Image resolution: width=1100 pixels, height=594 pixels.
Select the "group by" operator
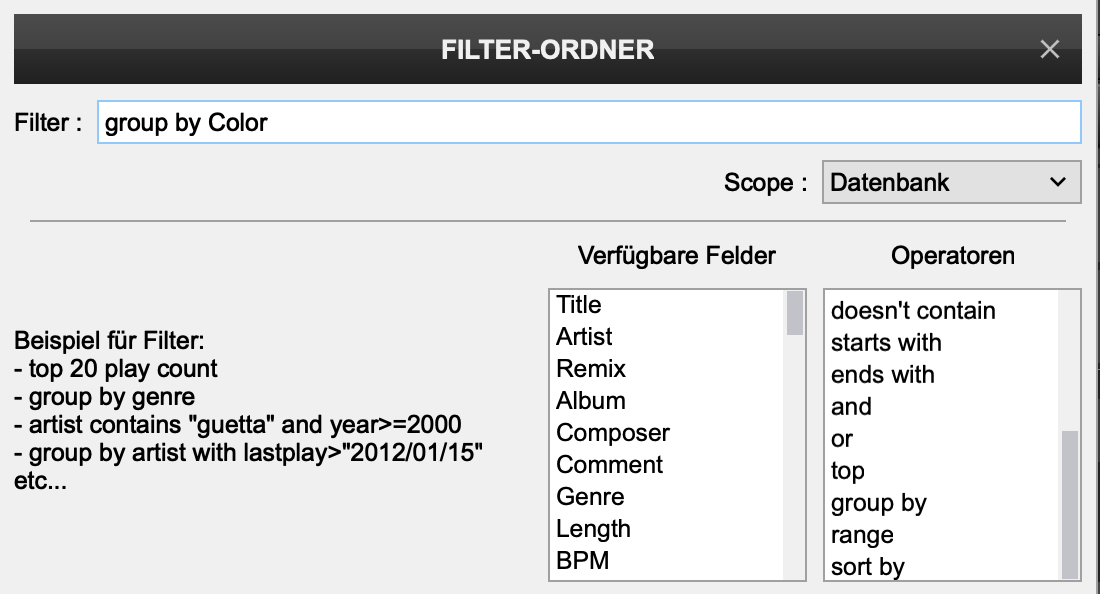[x=878, y=503]
